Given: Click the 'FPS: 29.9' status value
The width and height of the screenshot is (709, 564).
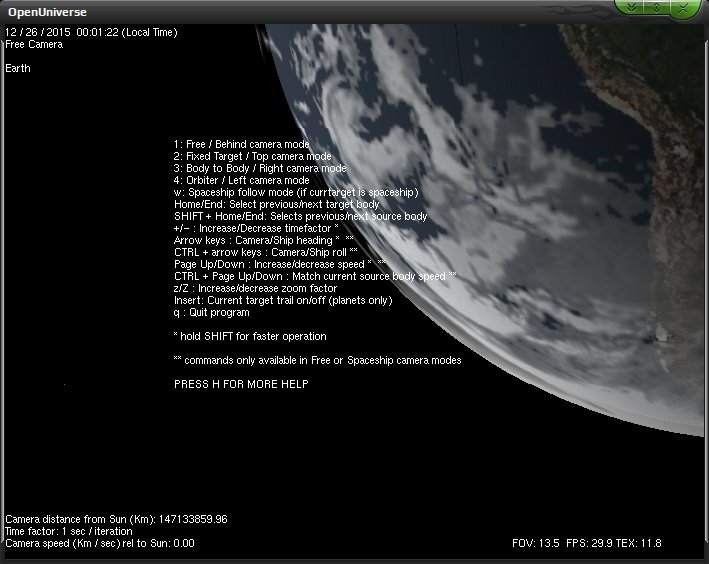Looking at the screenshot, I should (x=589, y=543).
